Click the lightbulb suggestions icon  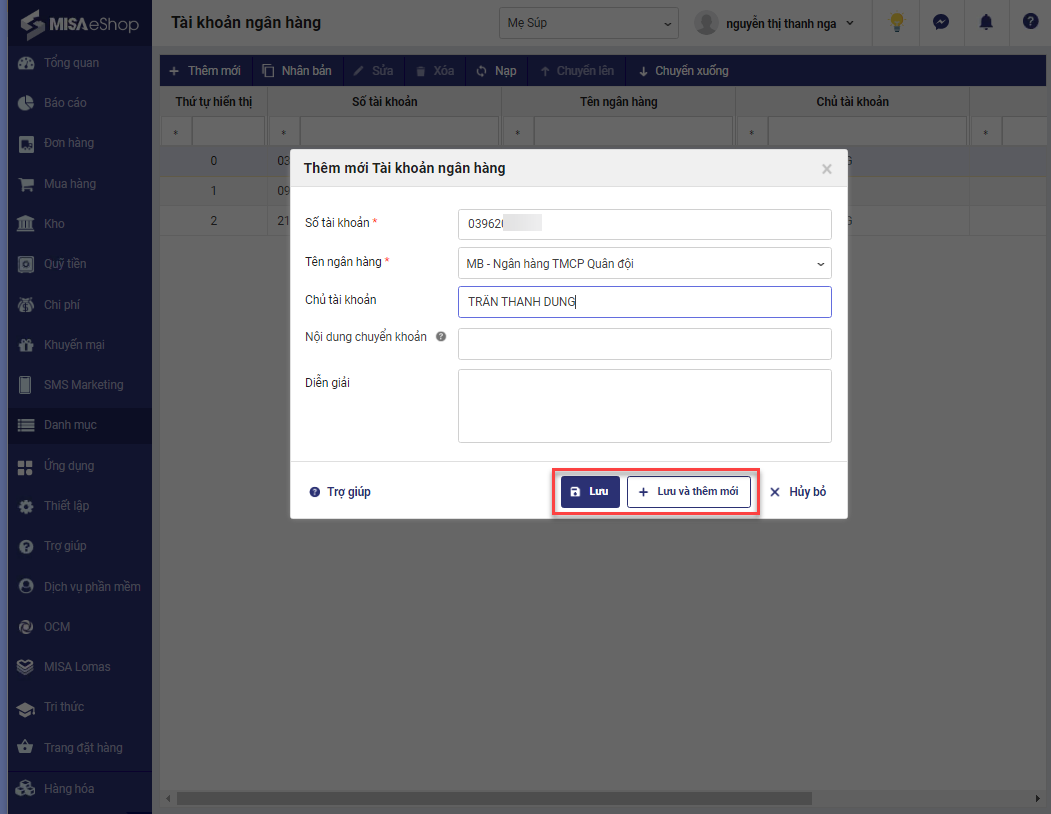(x=896, y=22)
